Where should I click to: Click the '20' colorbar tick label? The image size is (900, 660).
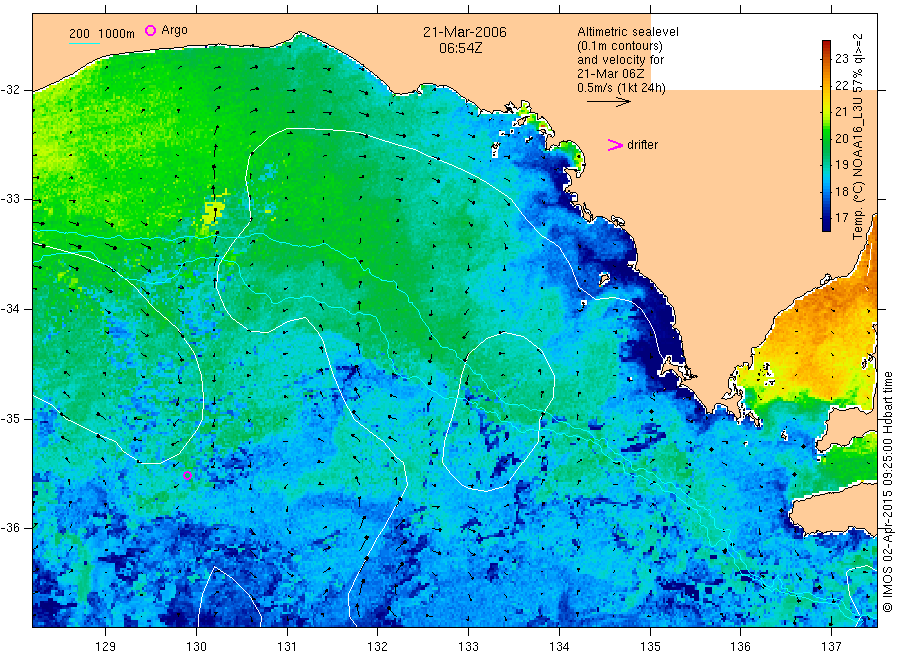pyautogui.click(x=841, y=138)
